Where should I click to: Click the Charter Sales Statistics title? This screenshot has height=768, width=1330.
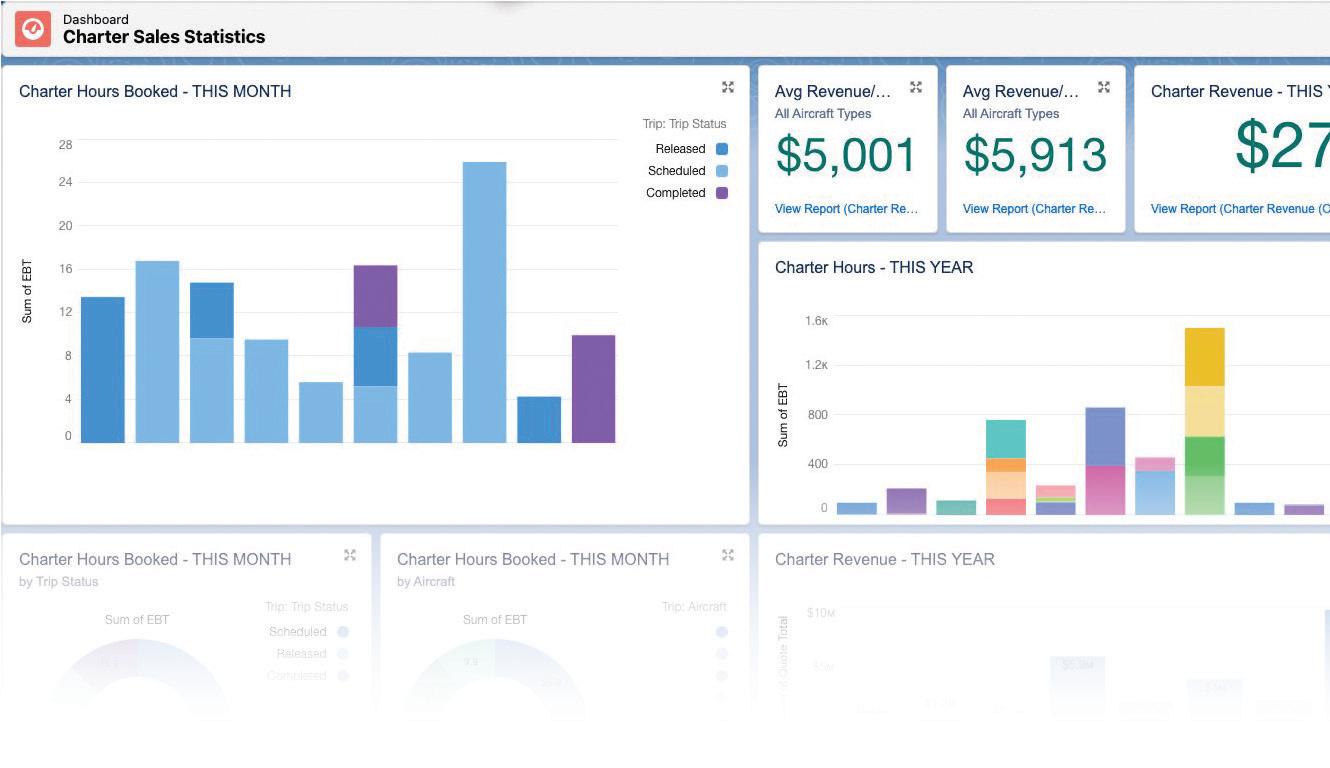click(x=164, y=37)
